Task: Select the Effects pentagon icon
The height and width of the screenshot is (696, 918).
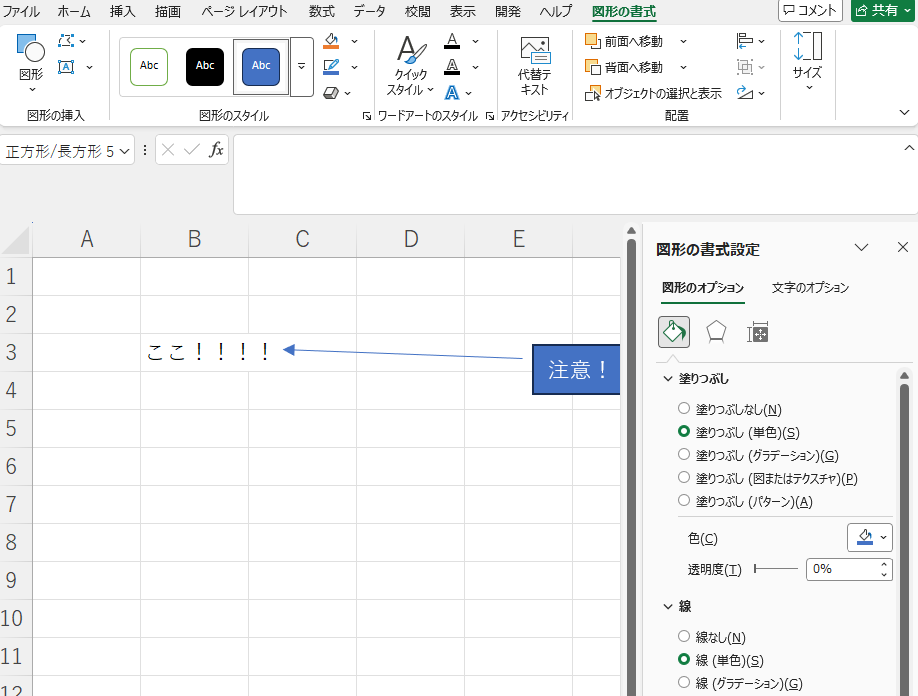Action: click(716, 332)
